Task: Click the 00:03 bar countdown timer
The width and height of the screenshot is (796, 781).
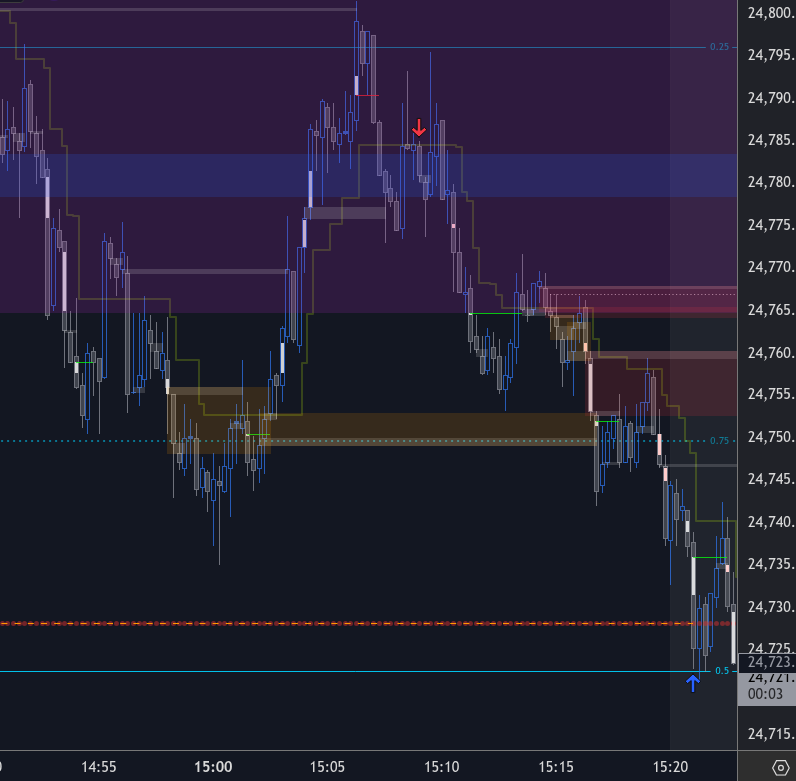Action: (767, 694)
